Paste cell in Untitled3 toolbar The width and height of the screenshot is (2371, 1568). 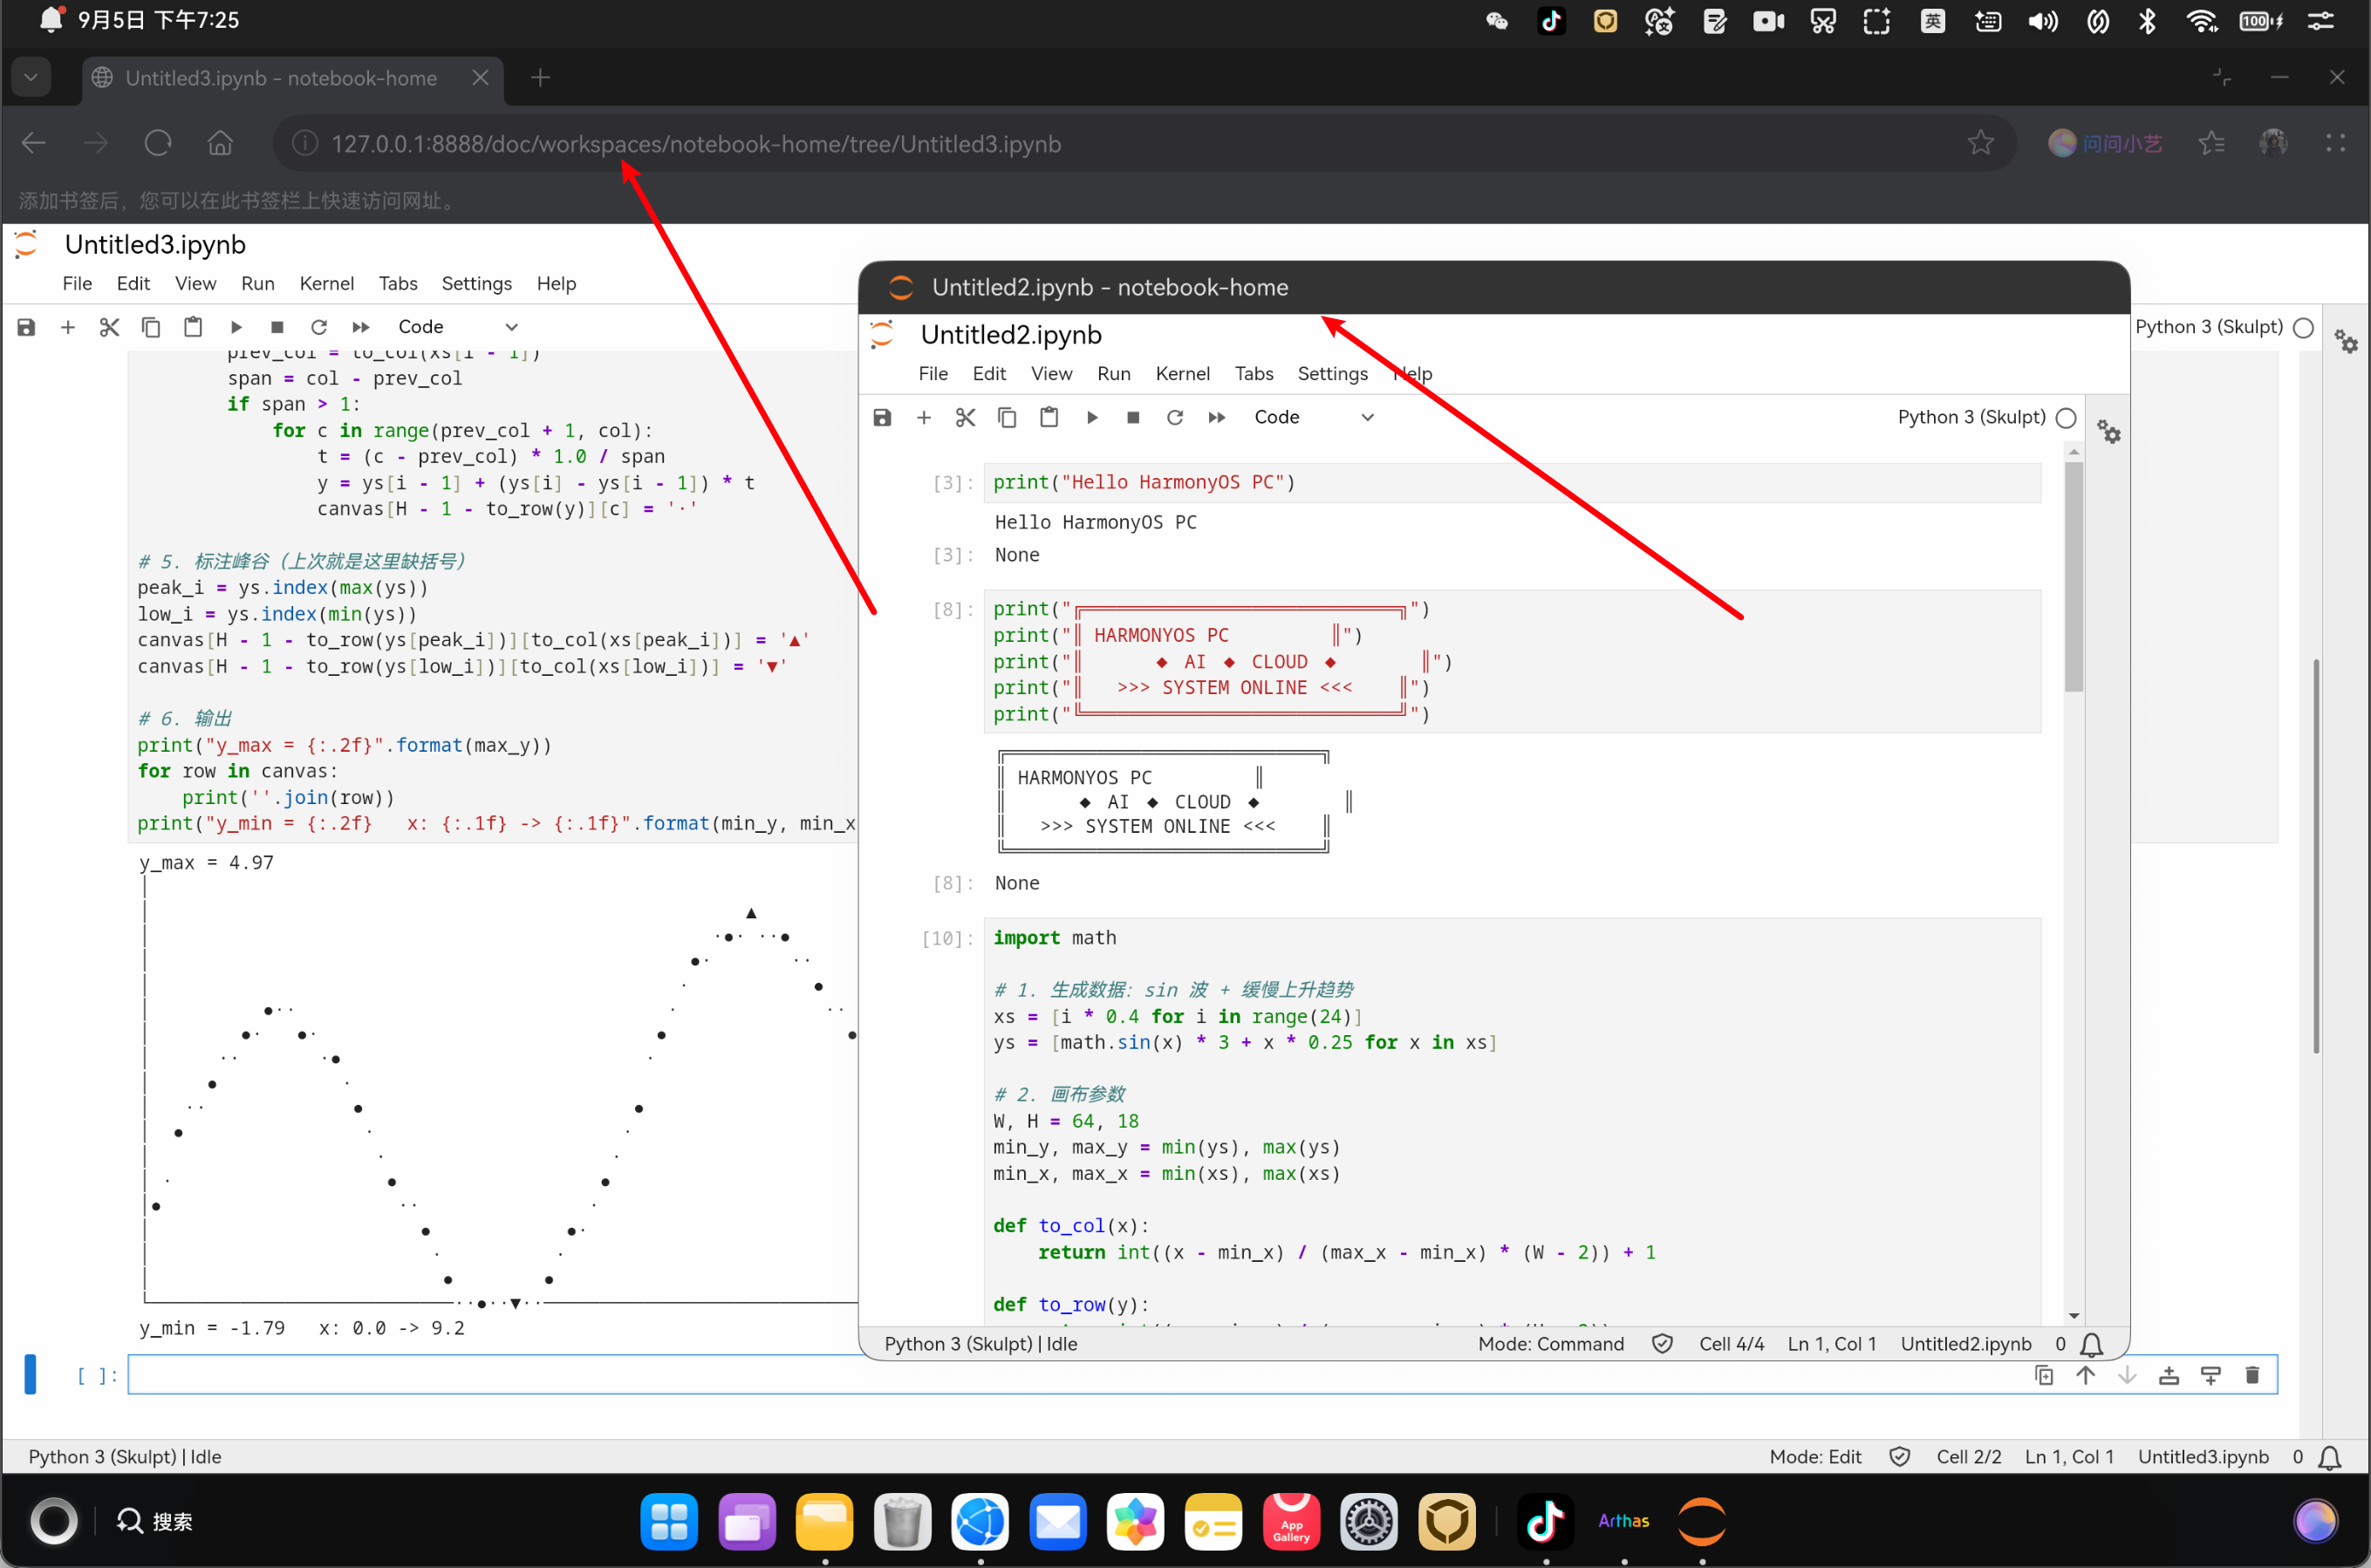pyautogui.click(x=193, y=327)
